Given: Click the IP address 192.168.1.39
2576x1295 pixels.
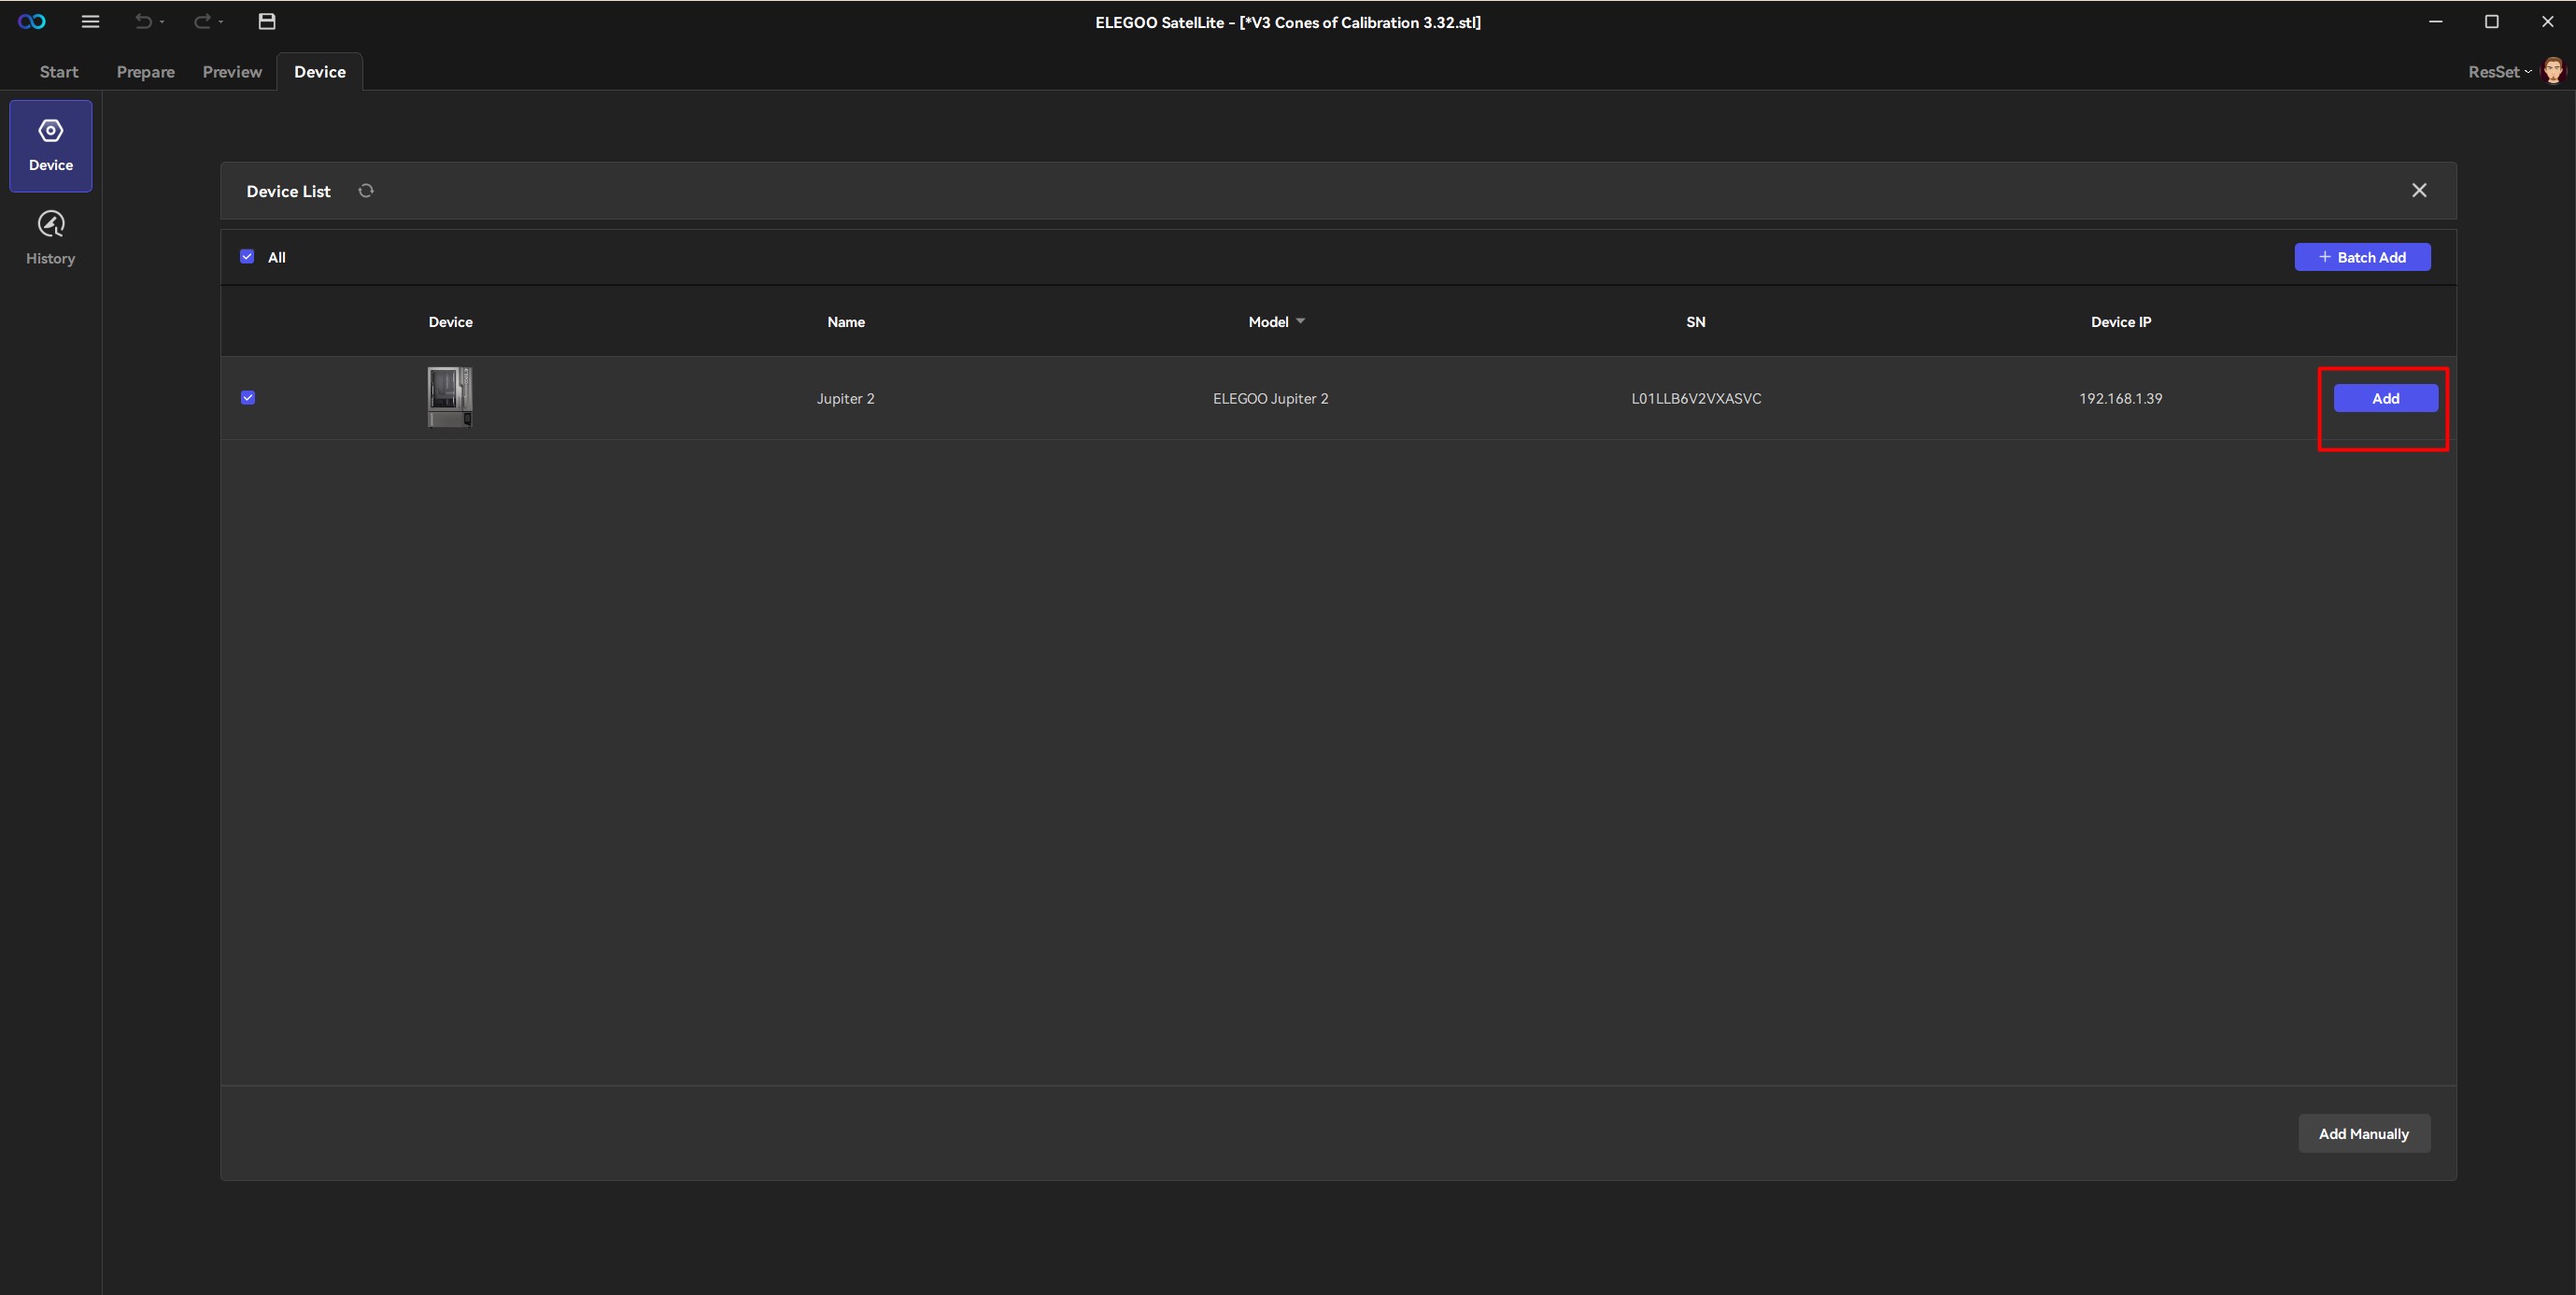Looking at the screenshot, I should [x=2121, y=398].
